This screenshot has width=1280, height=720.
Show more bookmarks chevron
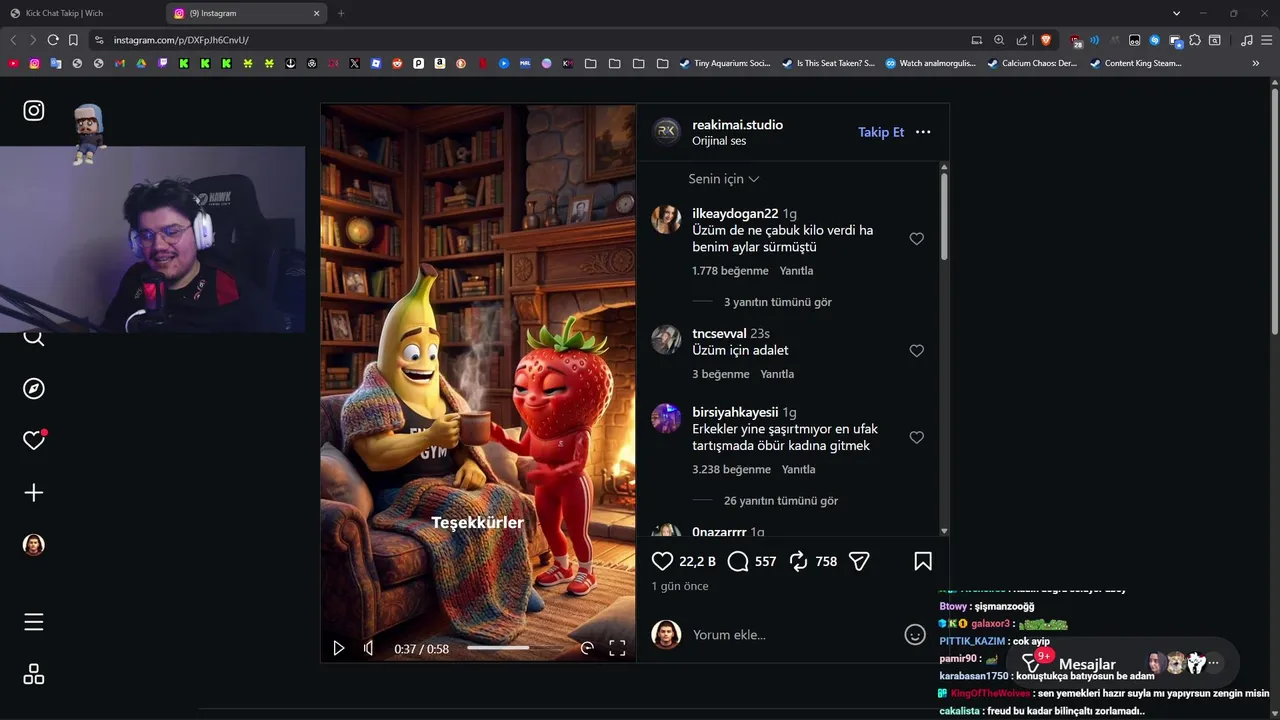coord(1256,63)
